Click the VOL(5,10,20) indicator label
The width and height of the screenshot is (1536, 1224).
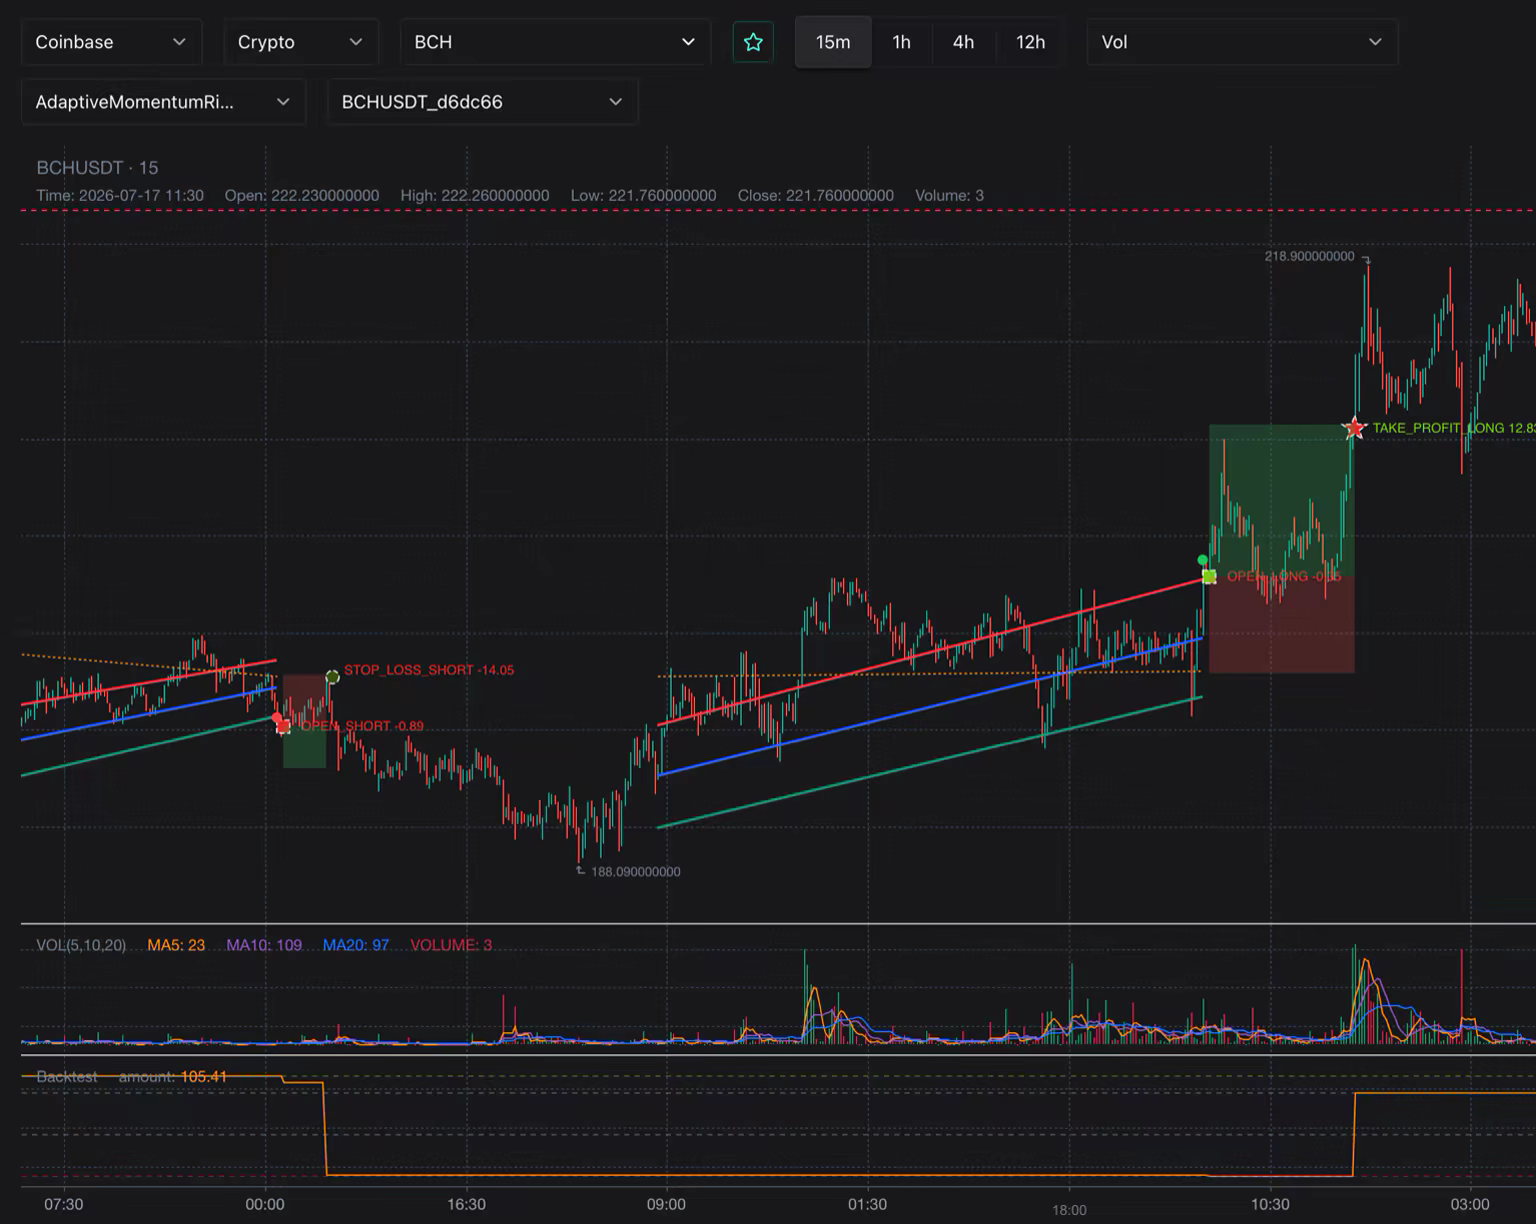tap(81, 945)
